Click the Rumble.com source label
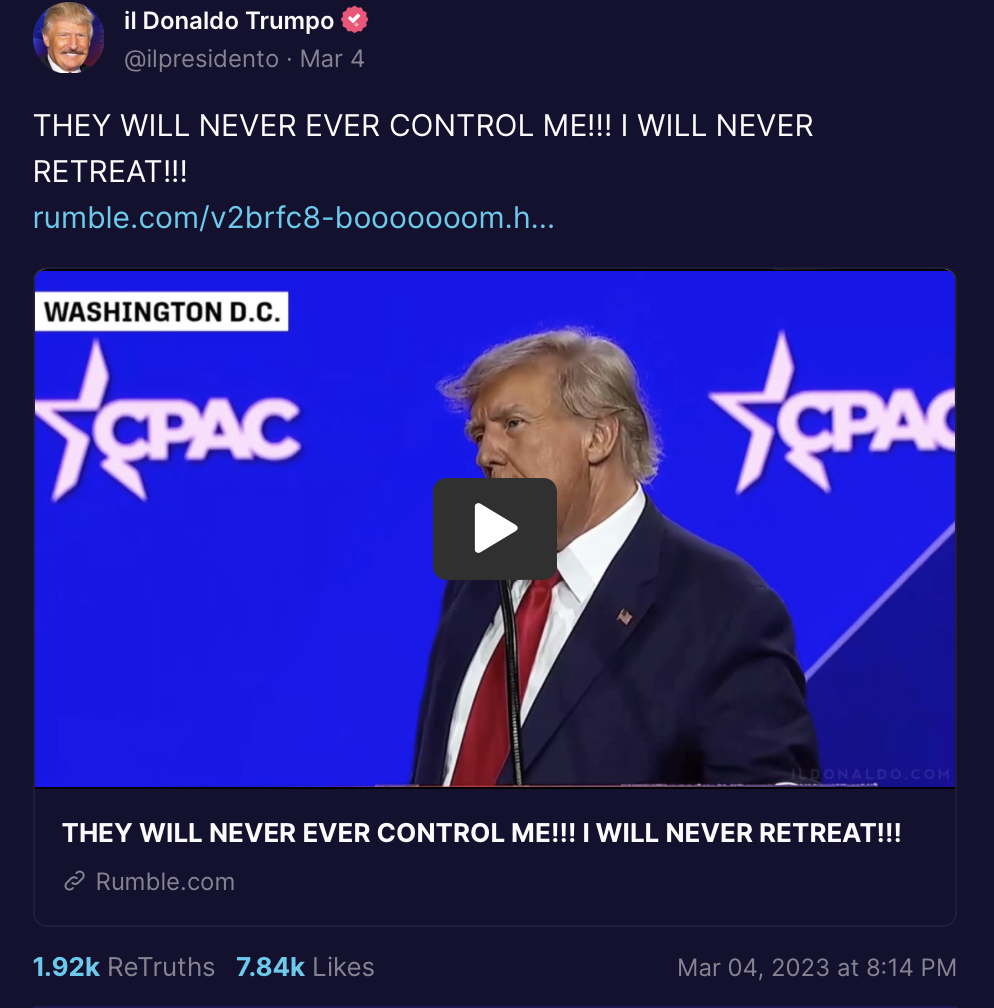Screen dimensions: 994x1008 (165, 881)
